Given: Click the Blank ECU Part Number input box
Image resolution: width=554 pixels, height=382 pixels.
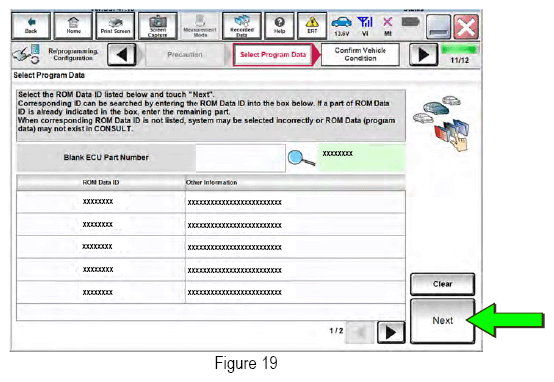Looking at the screenshot, I should (x=240, y=158).
